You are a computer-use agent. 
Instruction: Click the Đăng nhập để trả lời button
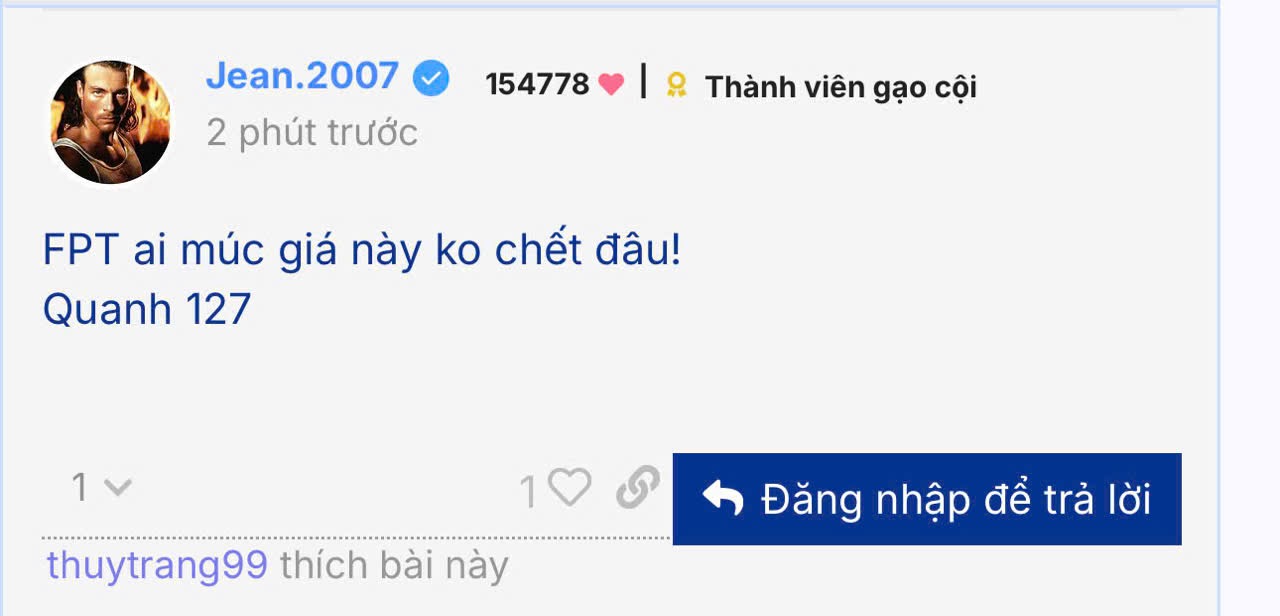coord(927,499)
